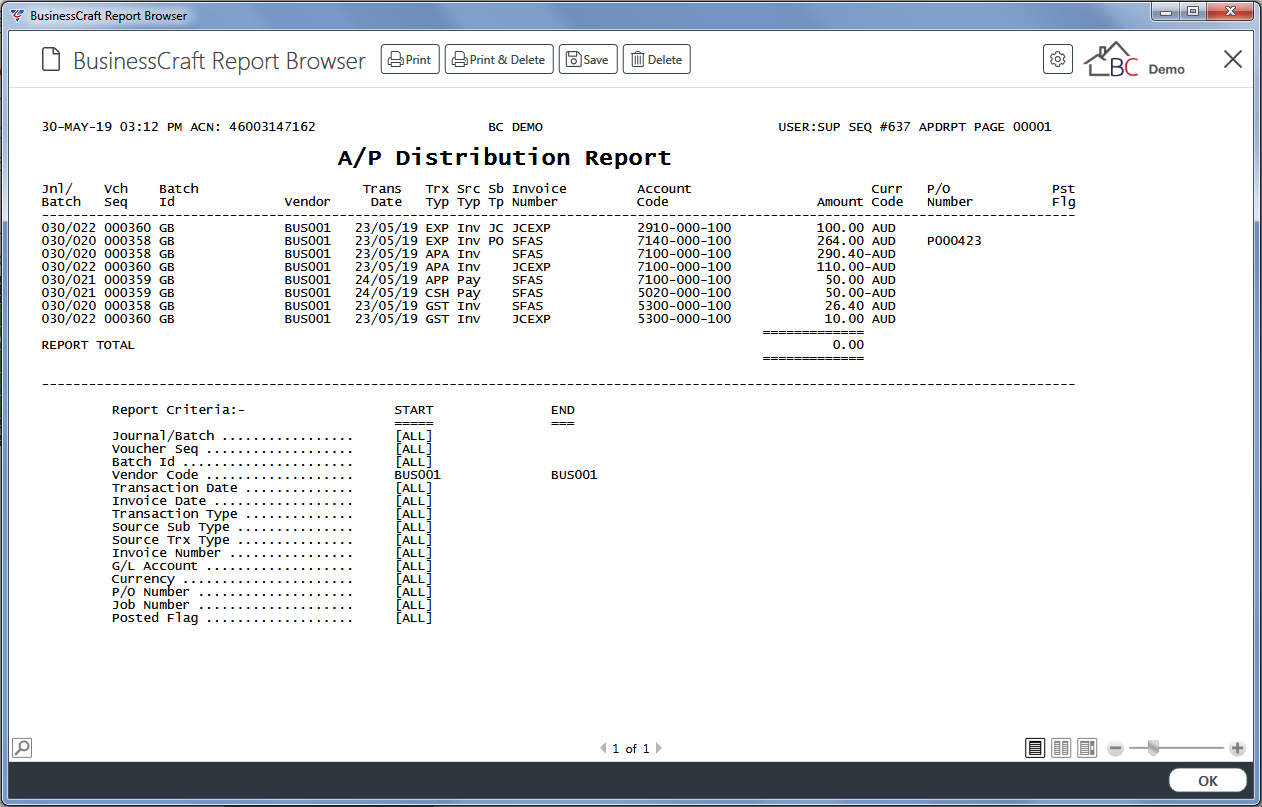Click the 'Voucher Seq' criteria label
The image size is (1262, 807).
click(155, 449)
